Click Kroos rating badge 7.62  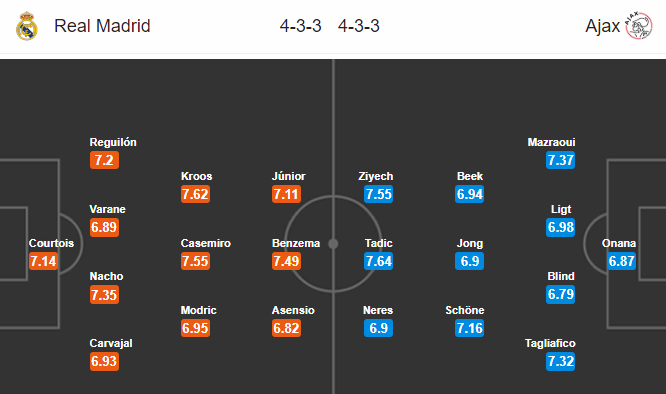click(x=195, y=194)
